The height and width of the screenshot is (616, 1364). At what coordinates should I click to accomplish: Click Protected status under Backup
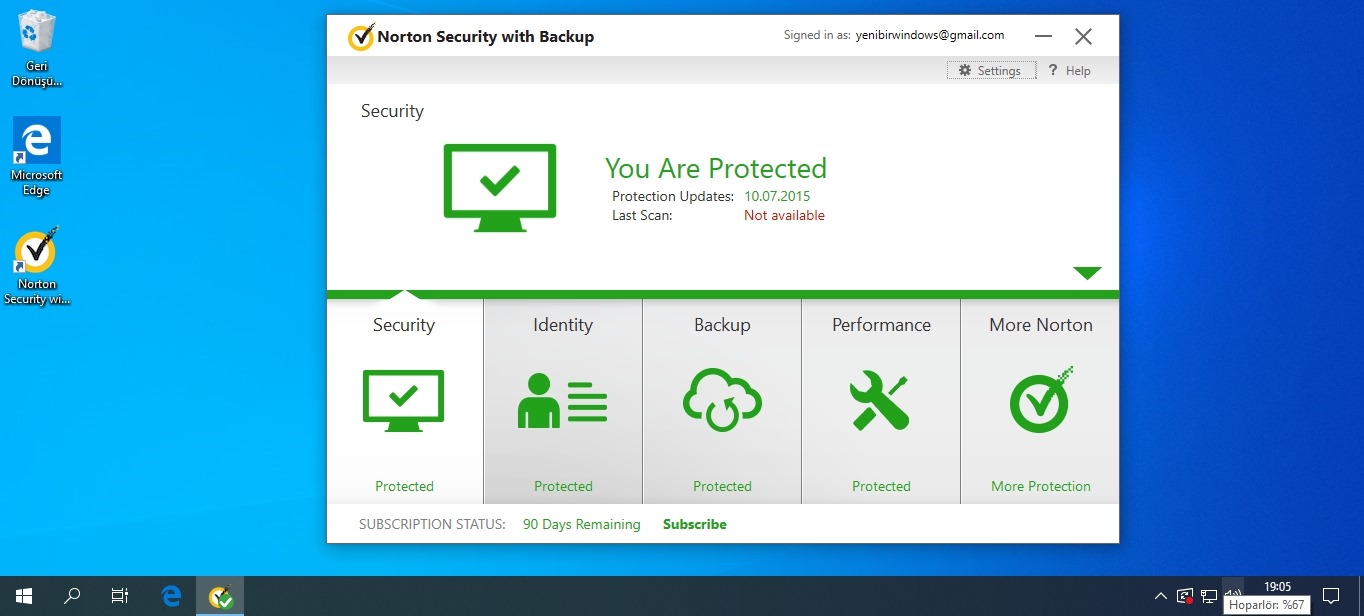pos(722,486)
